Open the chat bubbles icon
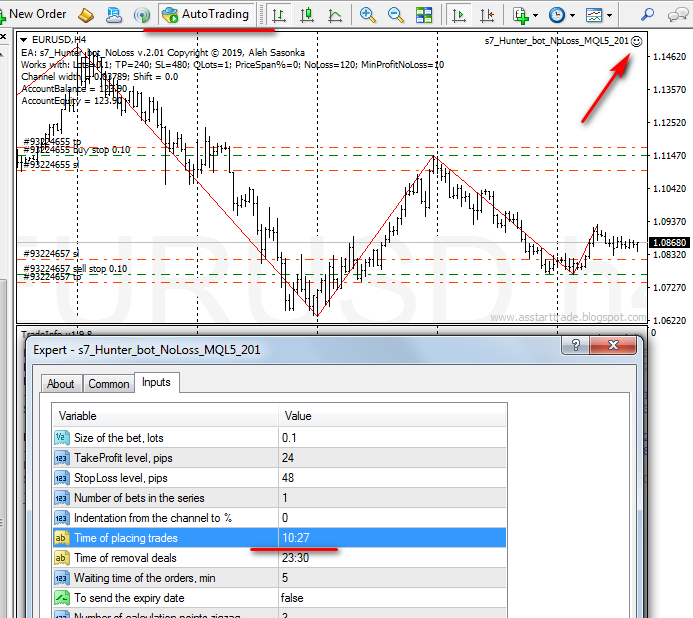 tap(678, 15)
